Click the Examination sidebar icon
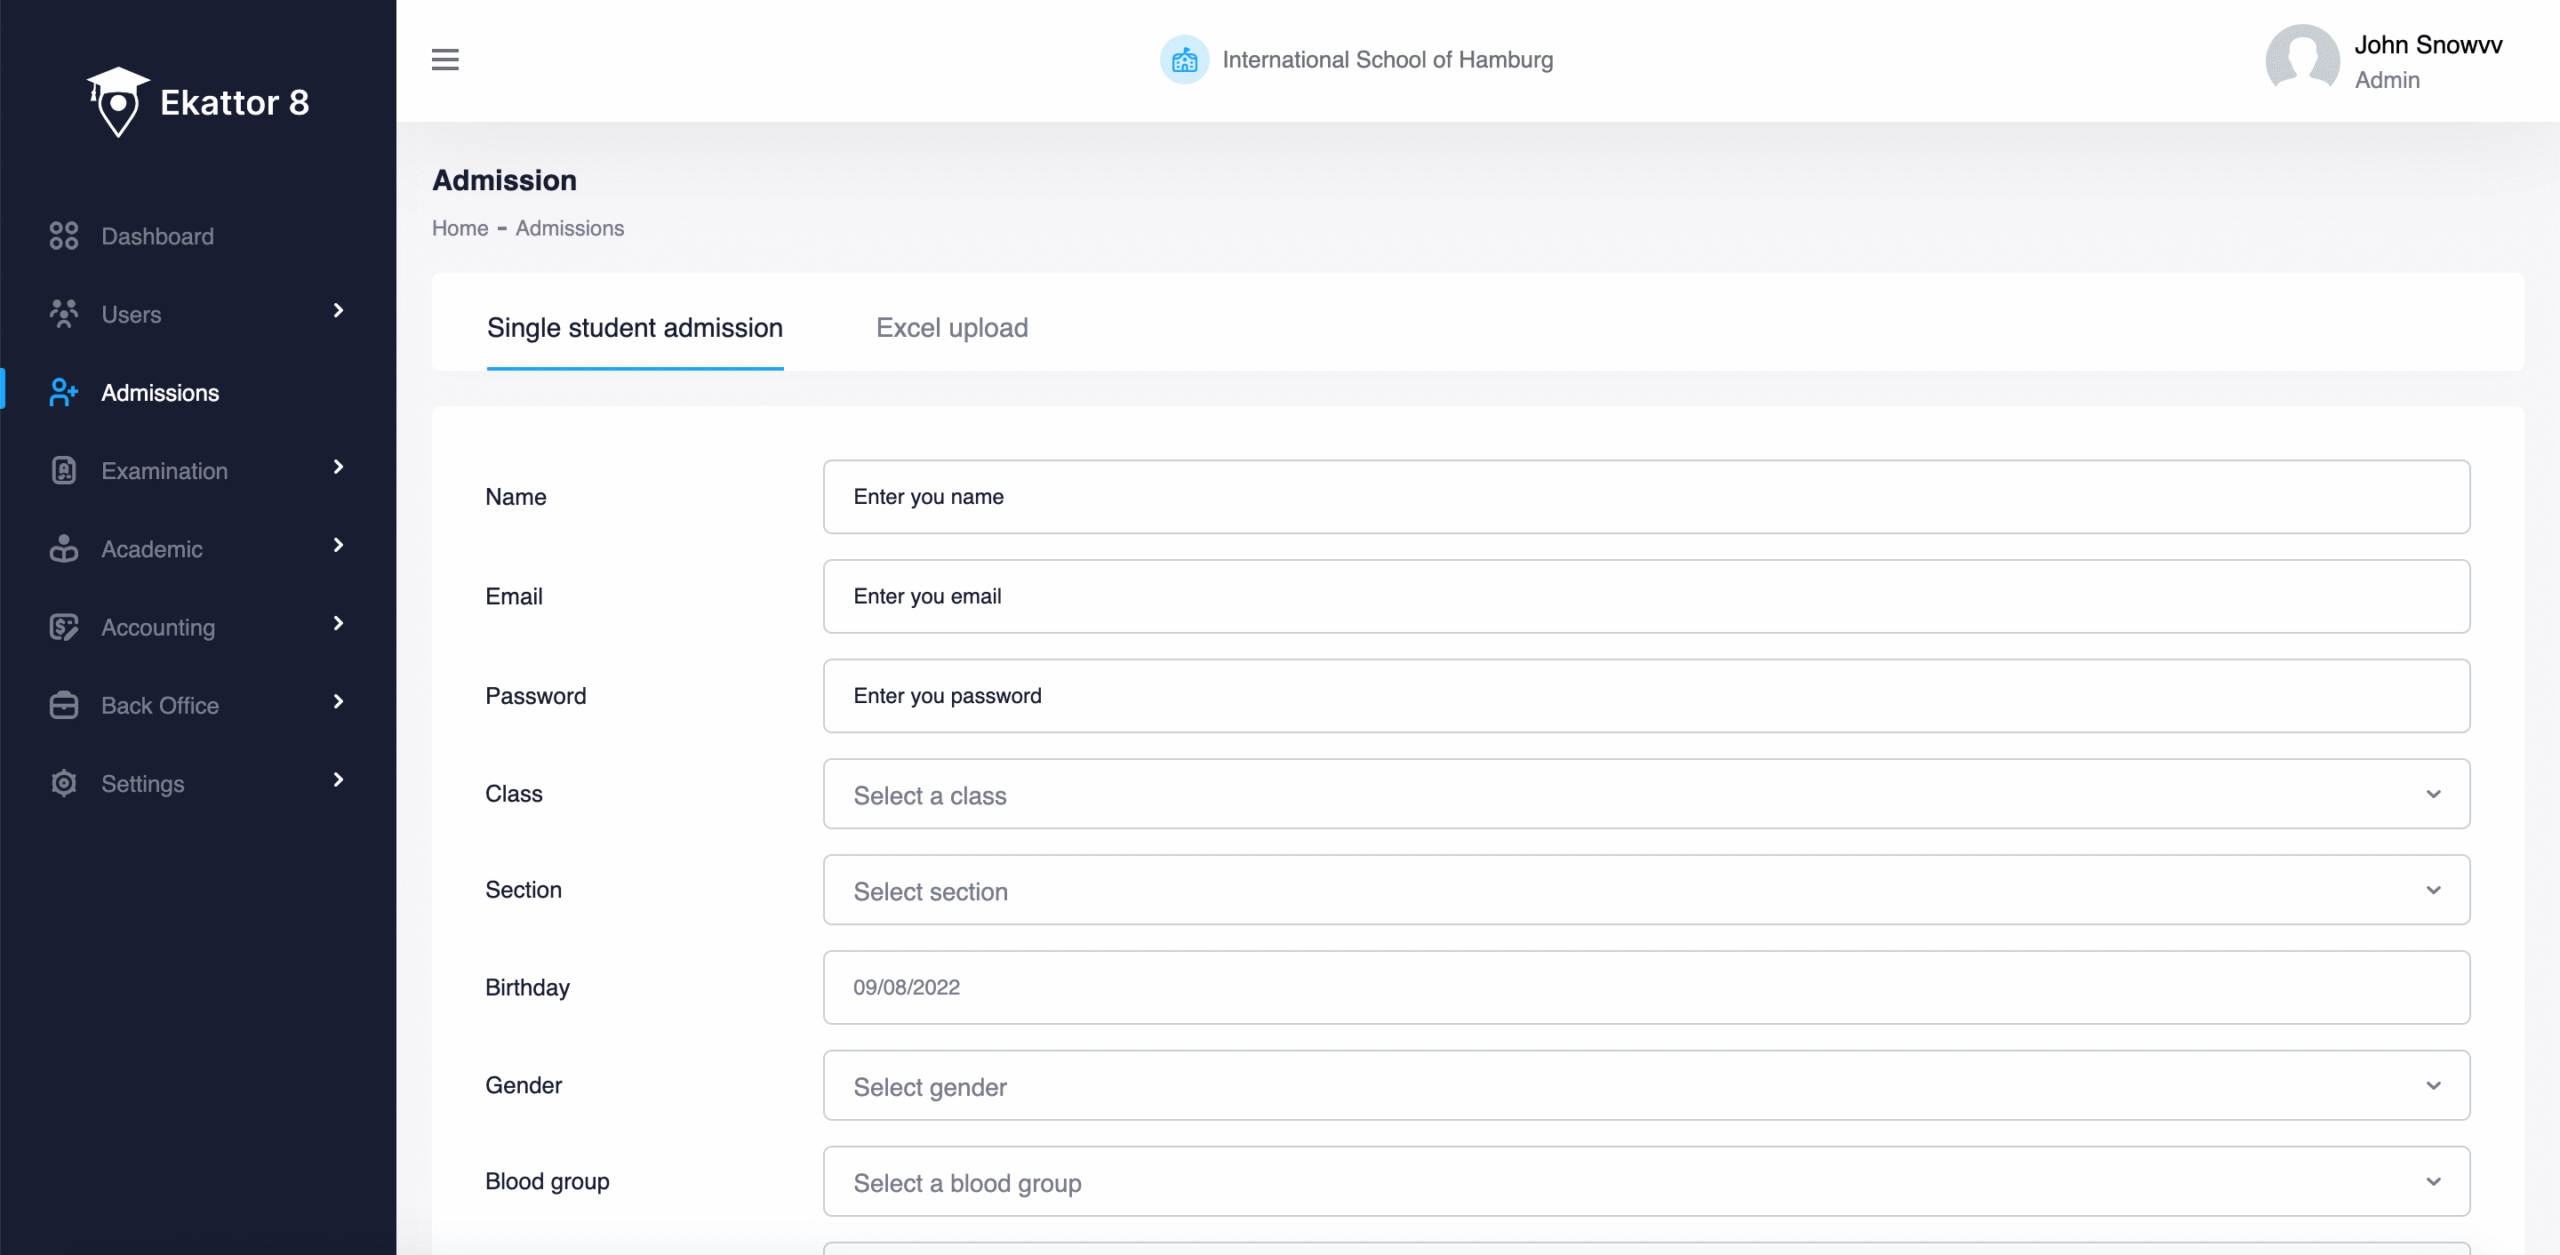Image resolution: width=2560 pixels, height=1255 pixels. tap(64, 471)
